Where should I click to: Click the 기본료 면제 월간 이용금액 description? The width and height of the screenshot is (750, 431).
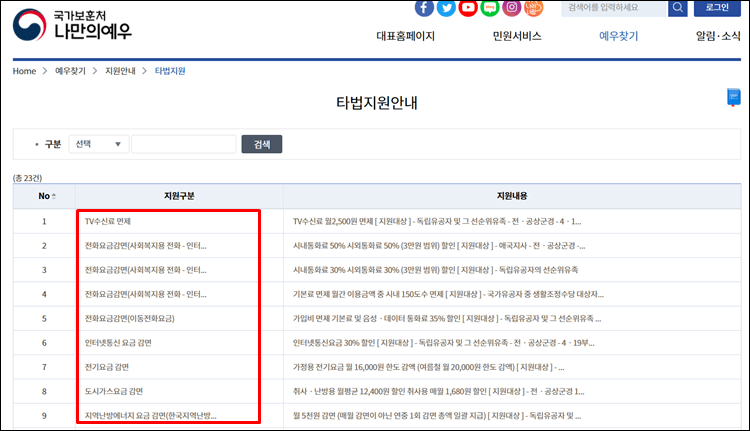click(x=448, y=294)
